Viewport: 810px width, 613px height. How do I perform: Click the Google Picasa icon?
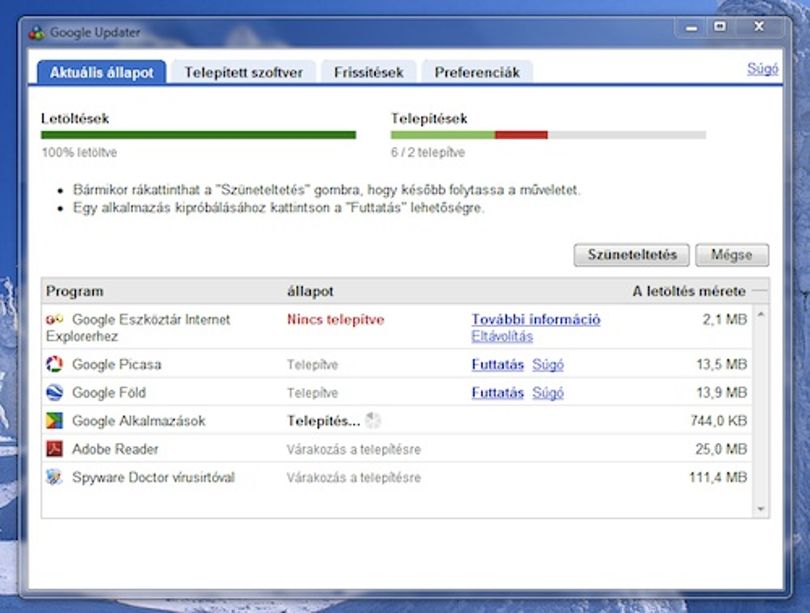[x=54, y=364]
